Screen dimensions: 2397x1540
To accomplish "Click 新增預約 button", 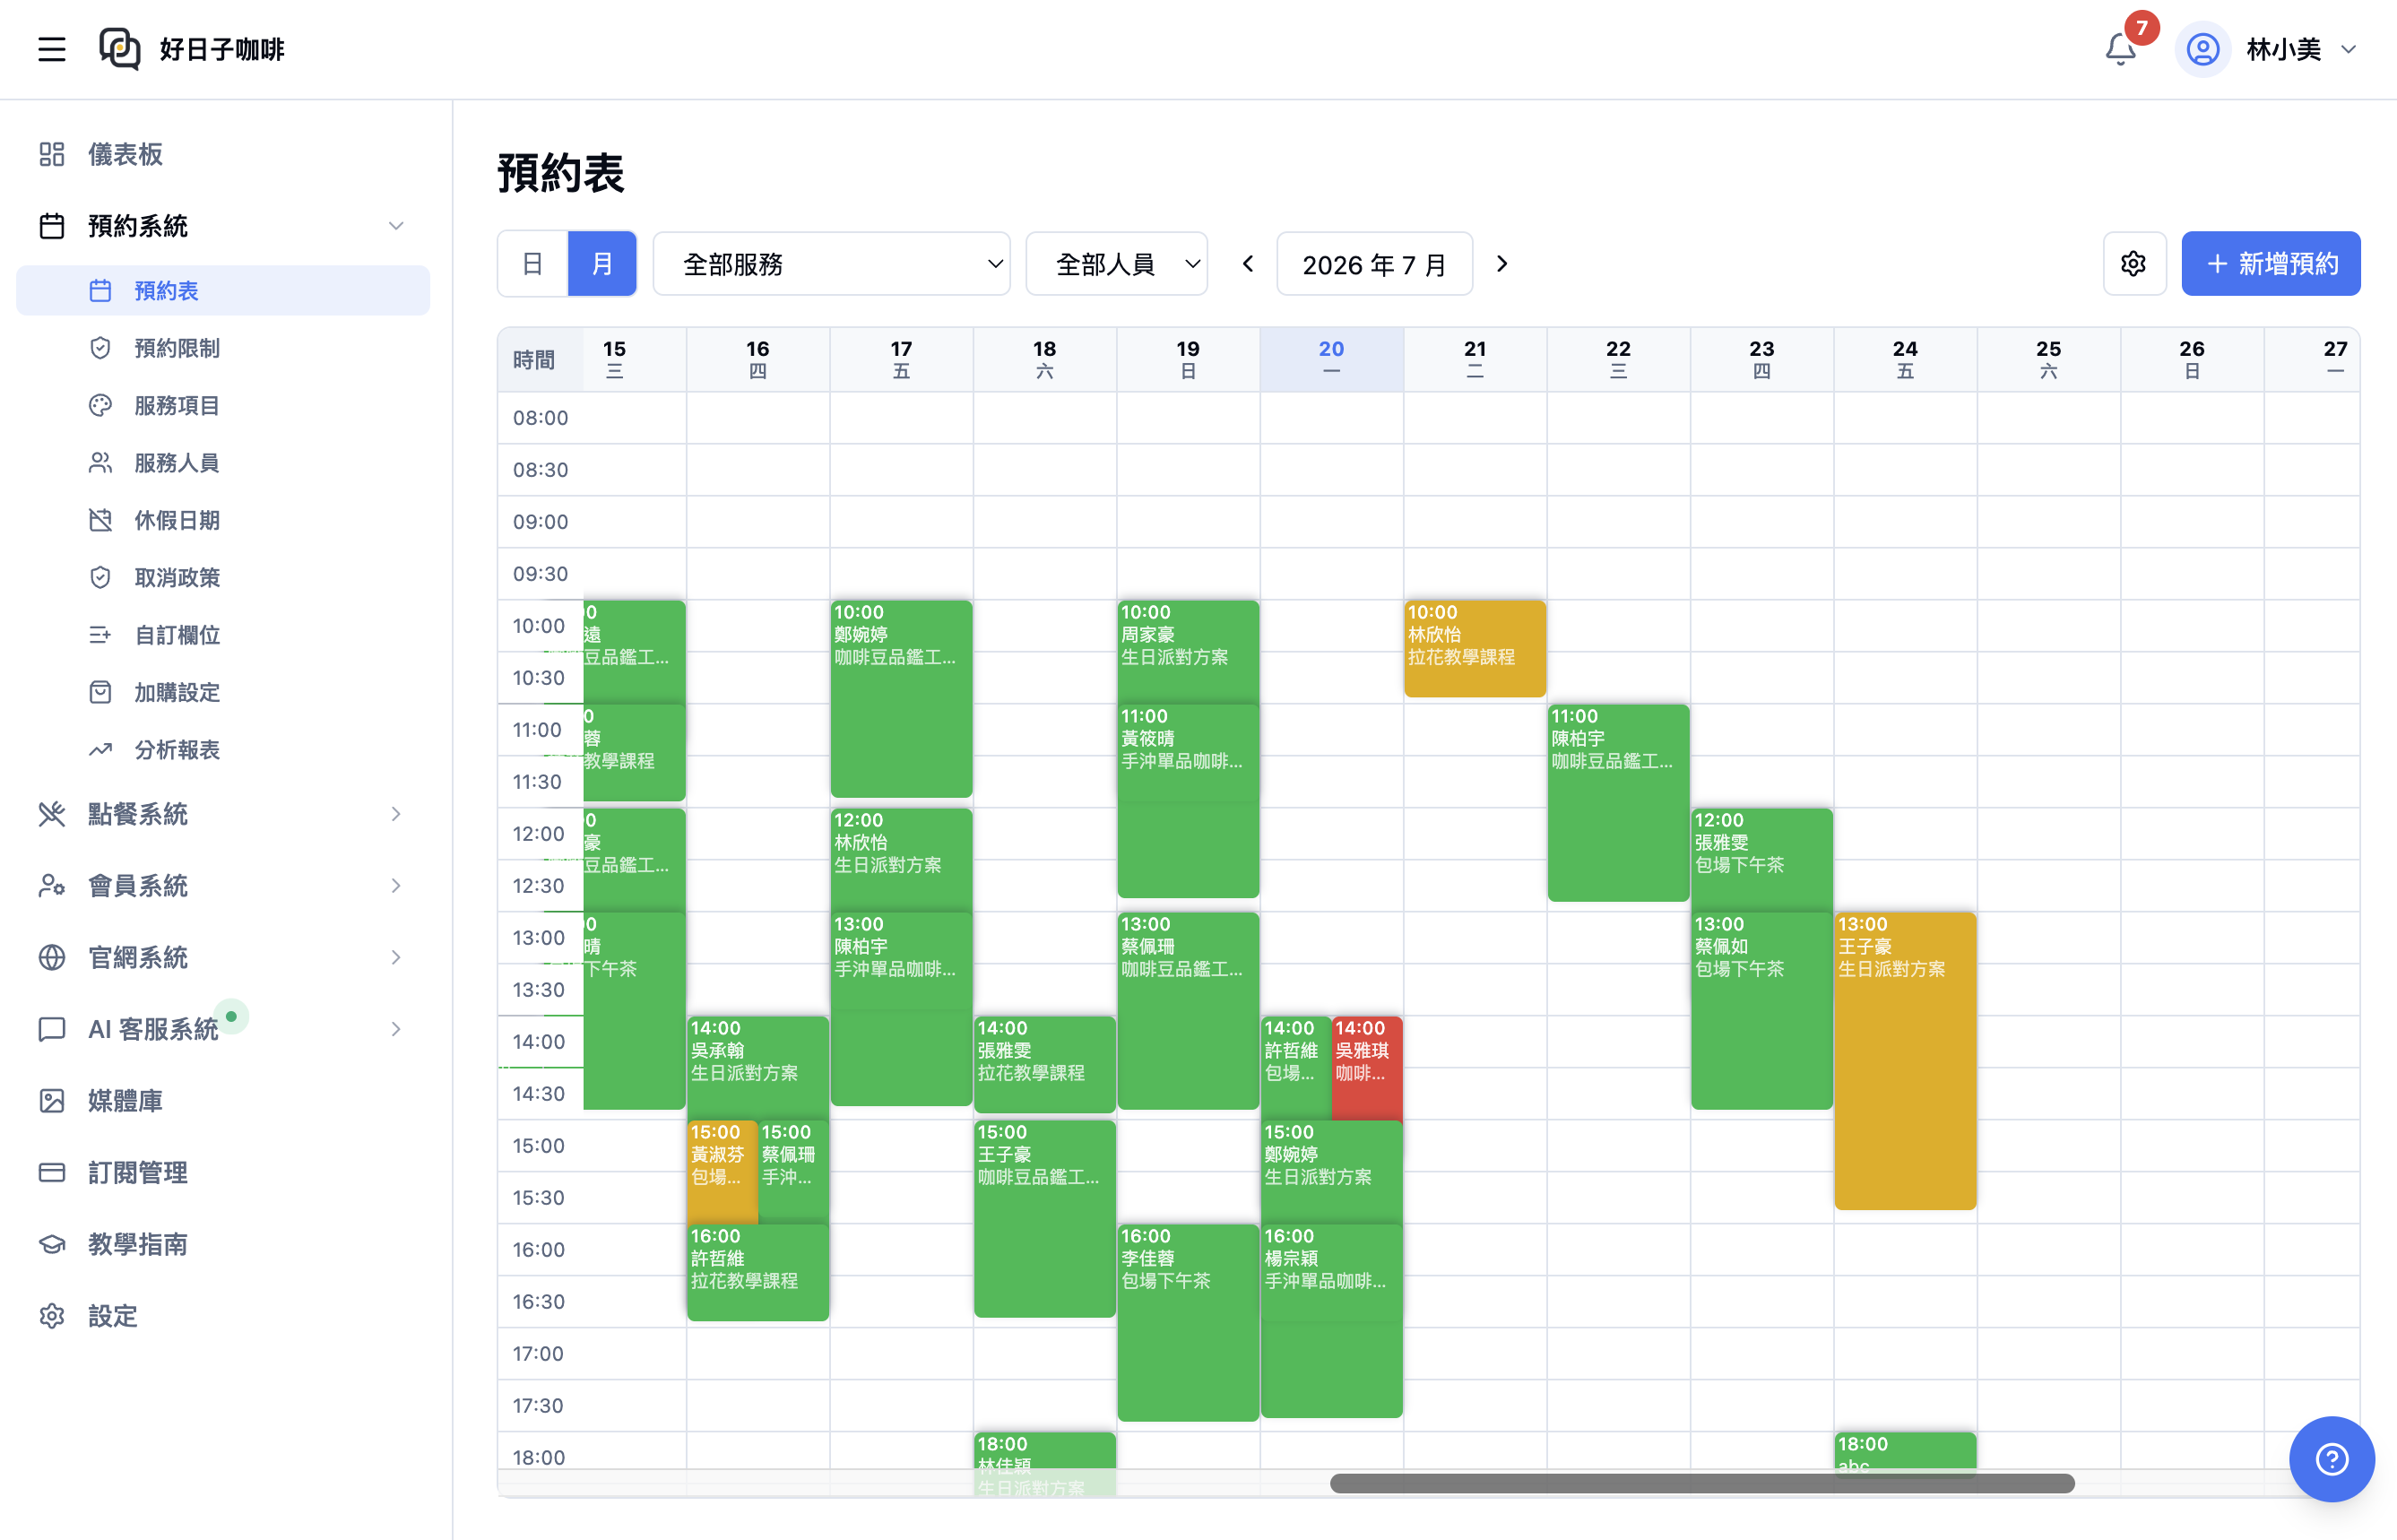I will (2271, 264).
